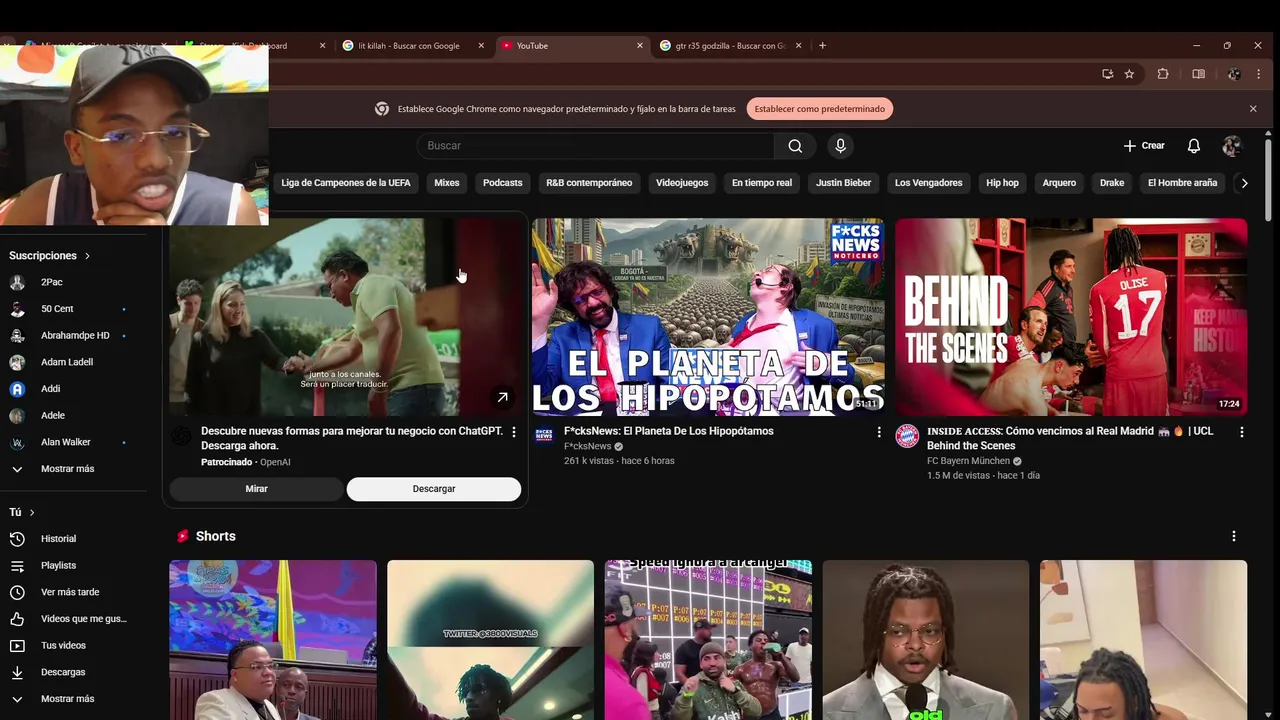Open Chrome side panel icon
The width and height of the screenshot is (1280, 720).
point(1198,74)
